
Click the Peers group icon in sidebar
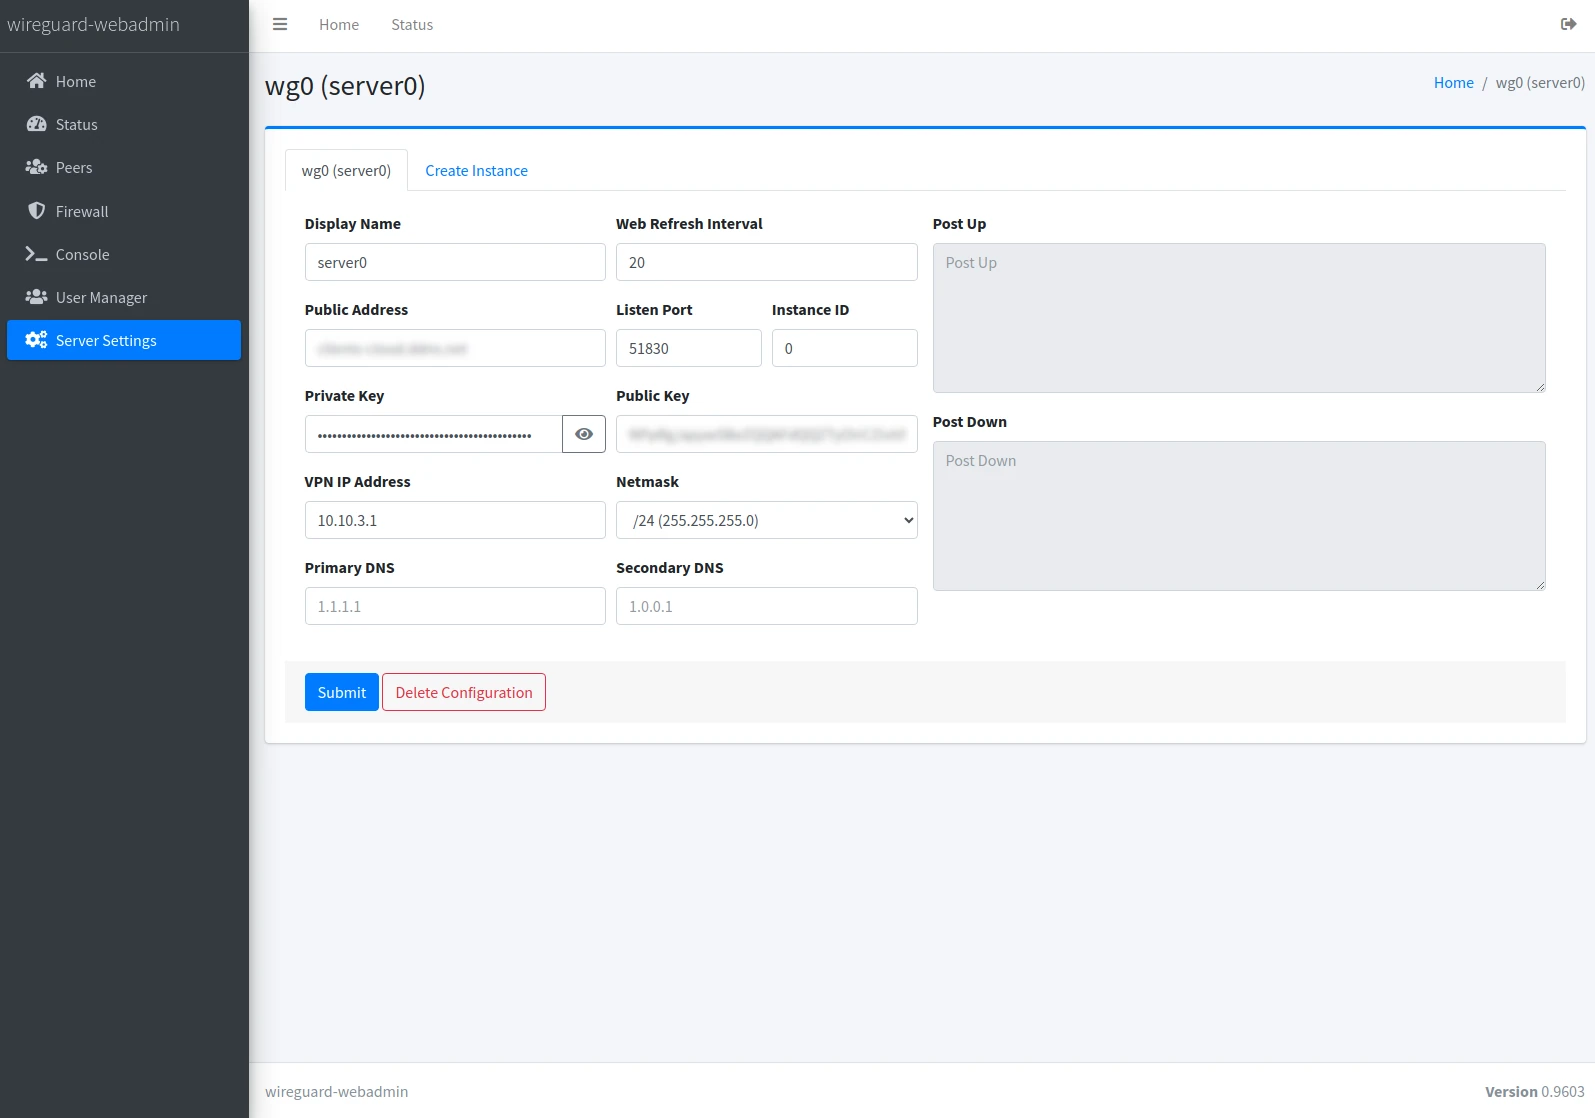(x=37, y=167)
